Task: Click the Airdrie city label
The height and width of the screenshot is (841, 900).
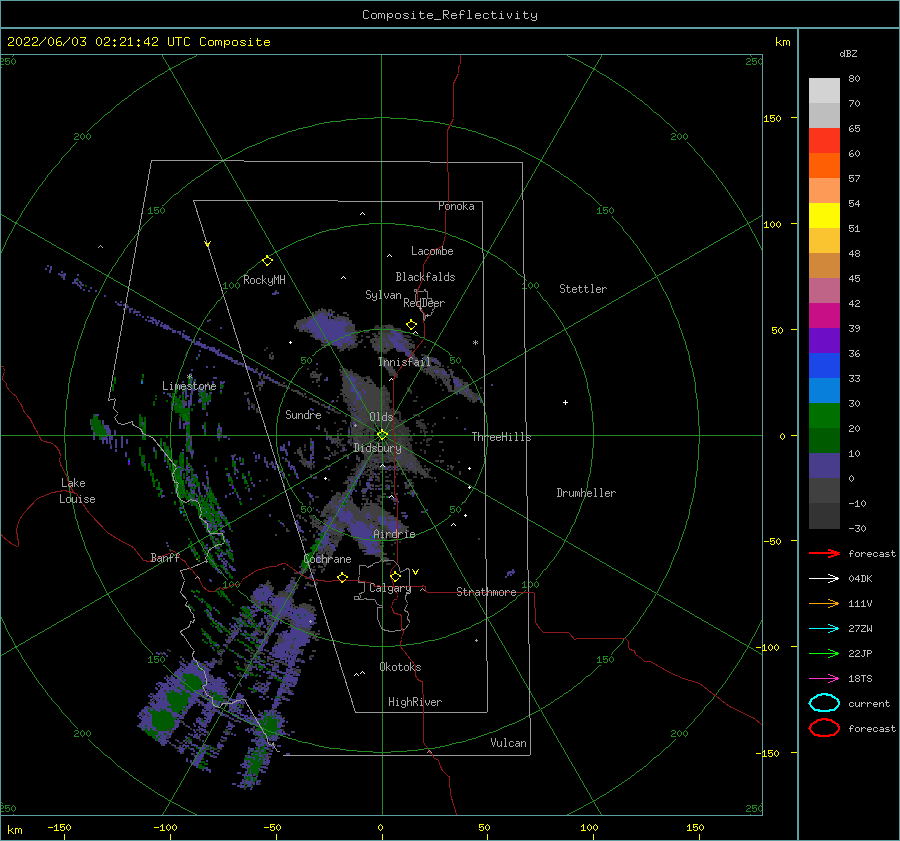Action: point(394,534)
